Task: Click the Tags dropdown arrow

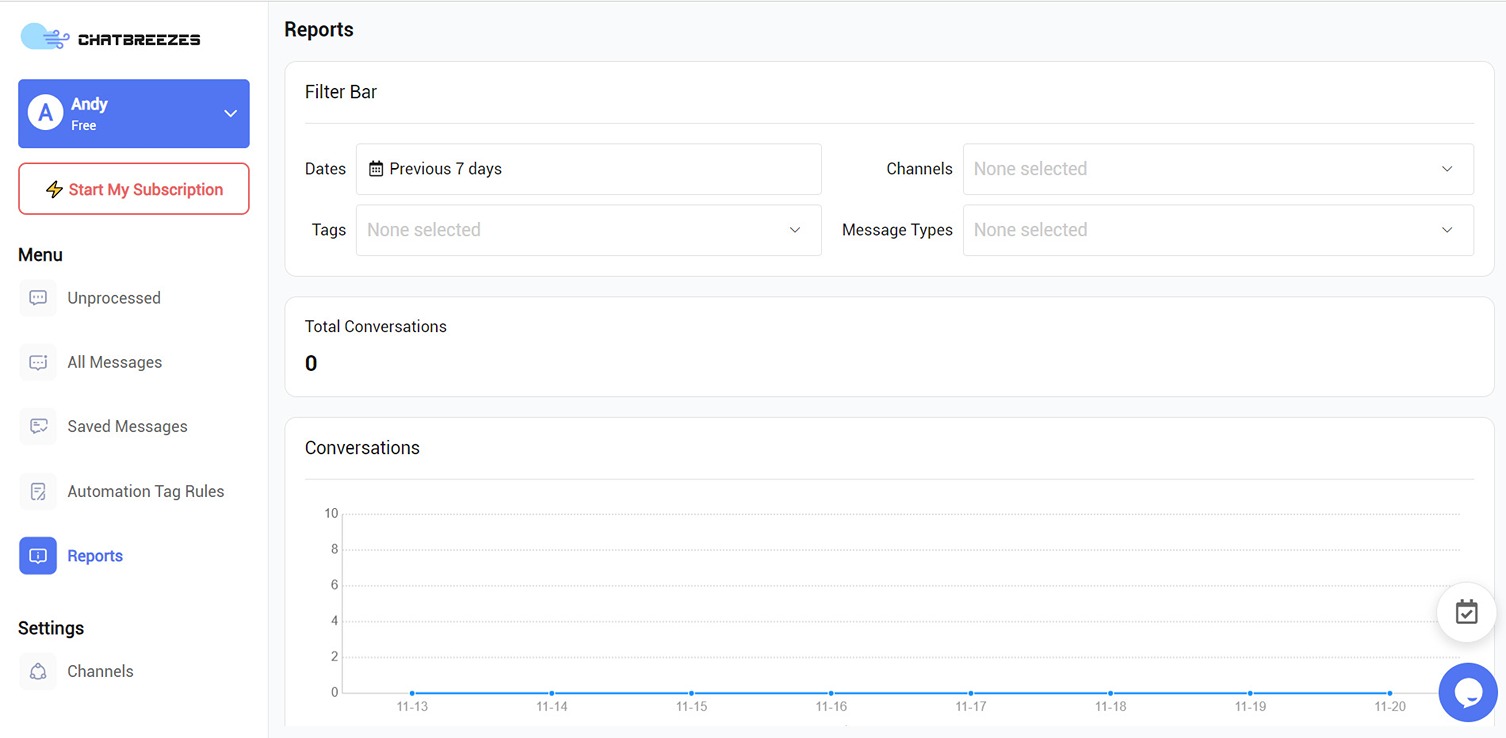Action: [795, 230]
